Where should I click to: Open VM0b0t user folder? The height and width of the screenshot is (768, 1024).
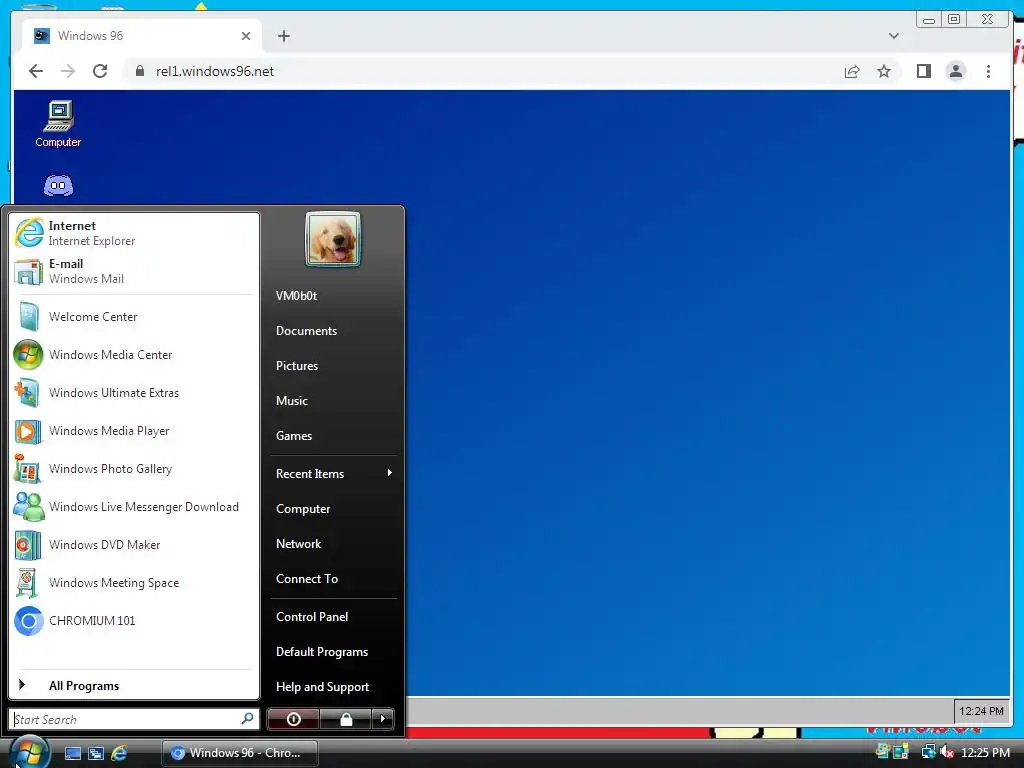coord(333,296)
